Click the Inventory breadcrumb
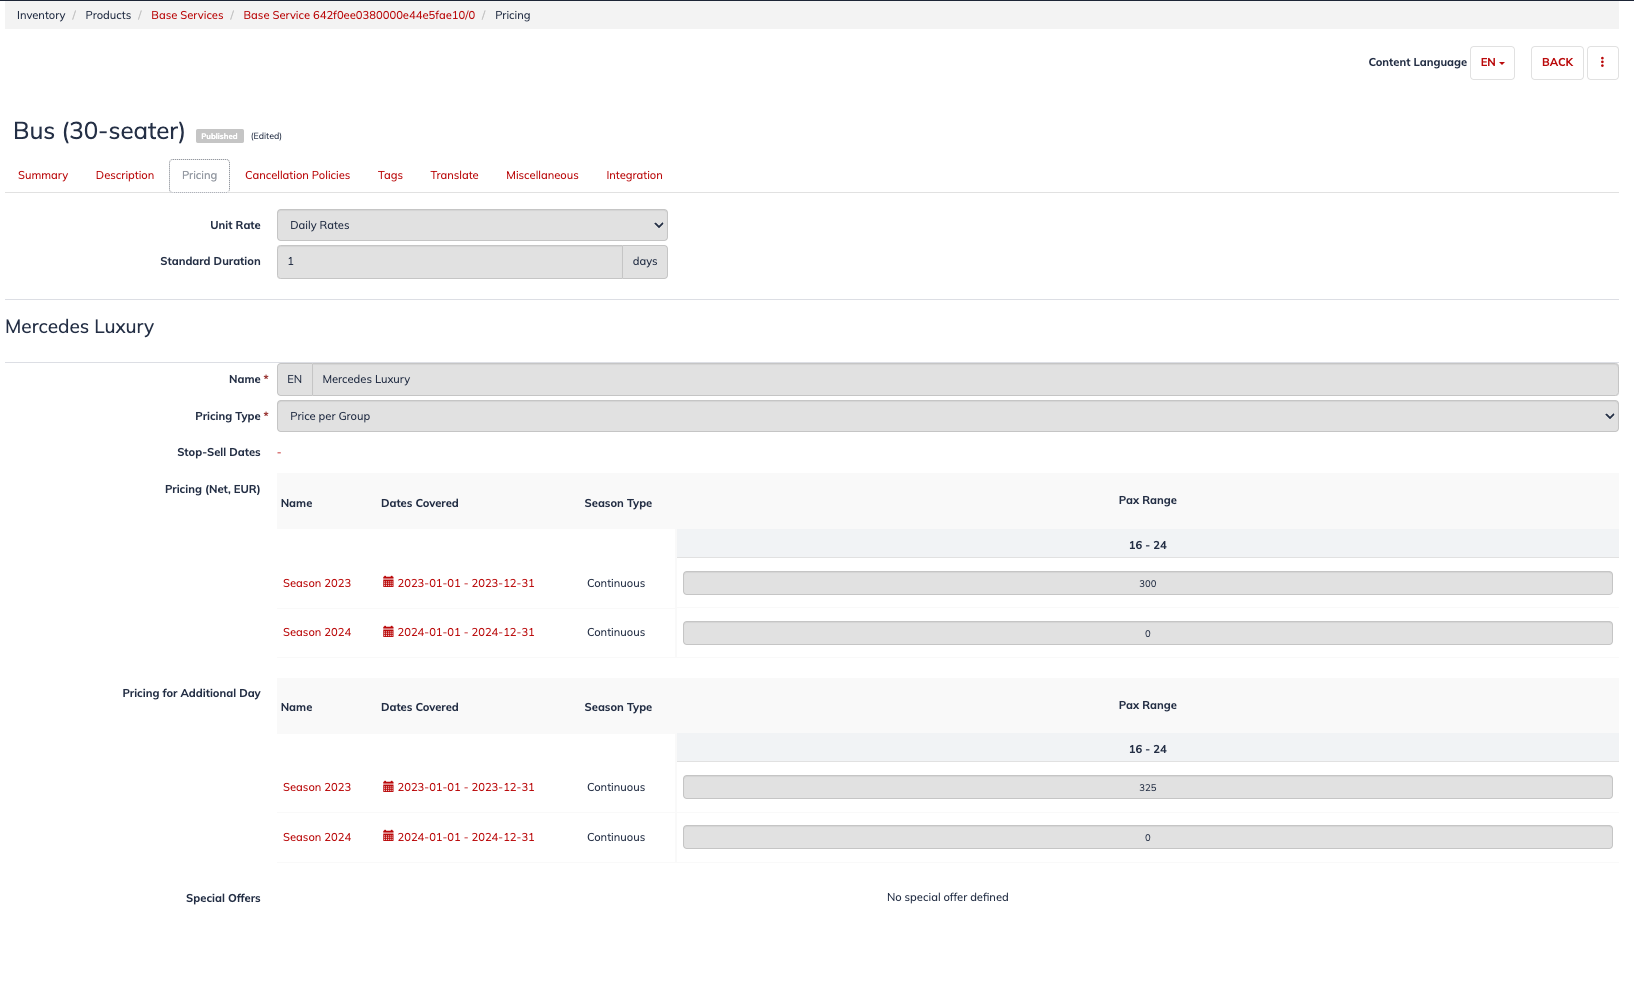Viewport: 1634px width, 988px height. [x=41, y=15]
